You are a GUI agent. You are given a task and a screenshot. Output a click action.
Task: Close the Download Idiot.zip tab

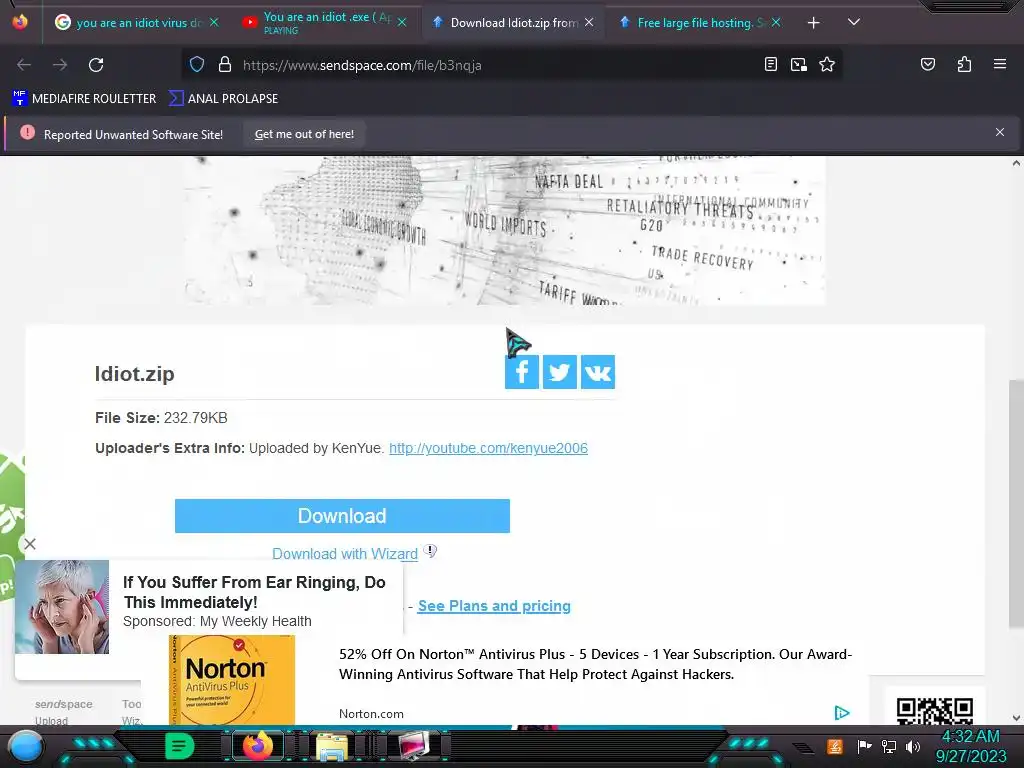point(589,23)
